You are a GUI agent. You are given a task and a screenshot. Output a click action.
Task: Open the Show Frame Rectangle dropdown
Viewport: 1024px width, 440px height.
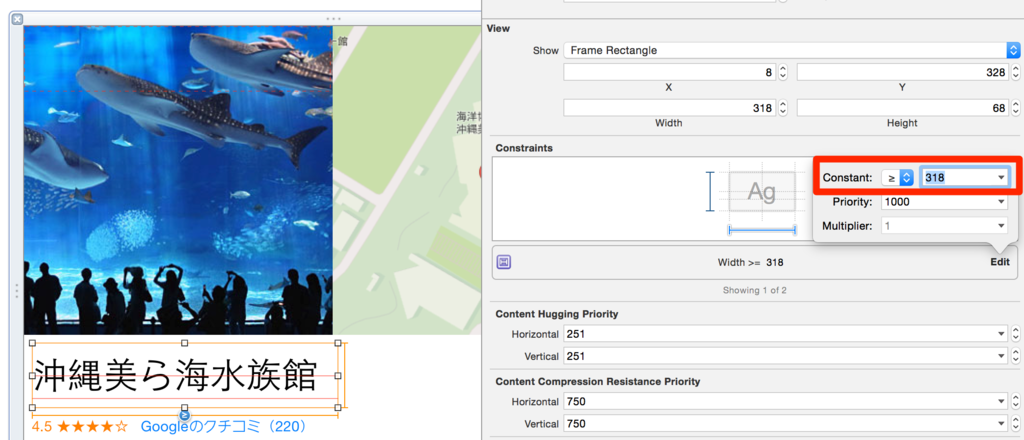pyautogui.click(x=792, y=50)
